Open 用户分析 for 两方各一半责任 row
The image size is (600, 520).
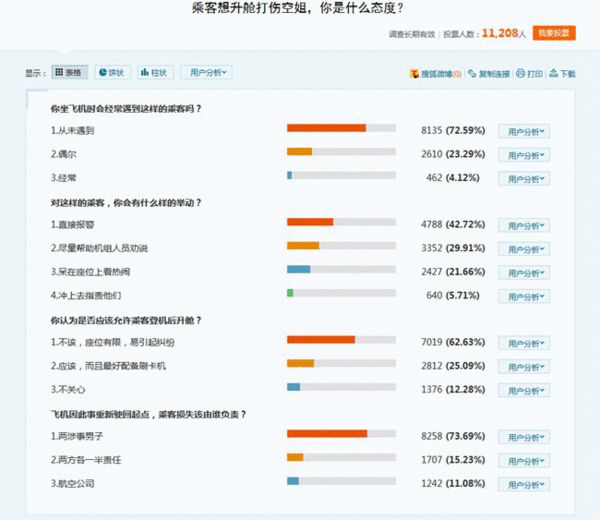click(x=524, y=461)
